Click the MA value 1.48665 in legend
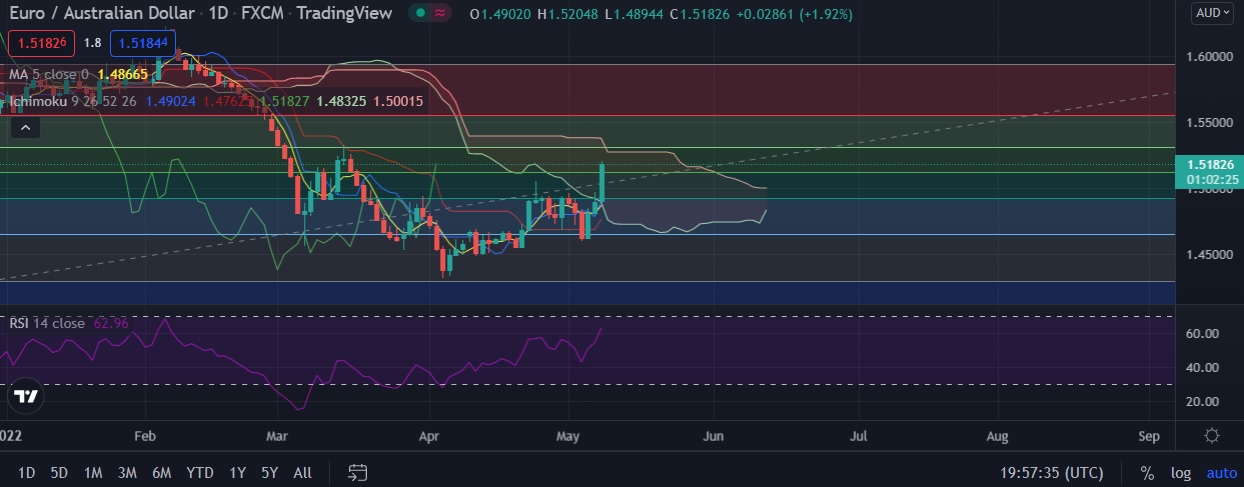 point(123,74)
